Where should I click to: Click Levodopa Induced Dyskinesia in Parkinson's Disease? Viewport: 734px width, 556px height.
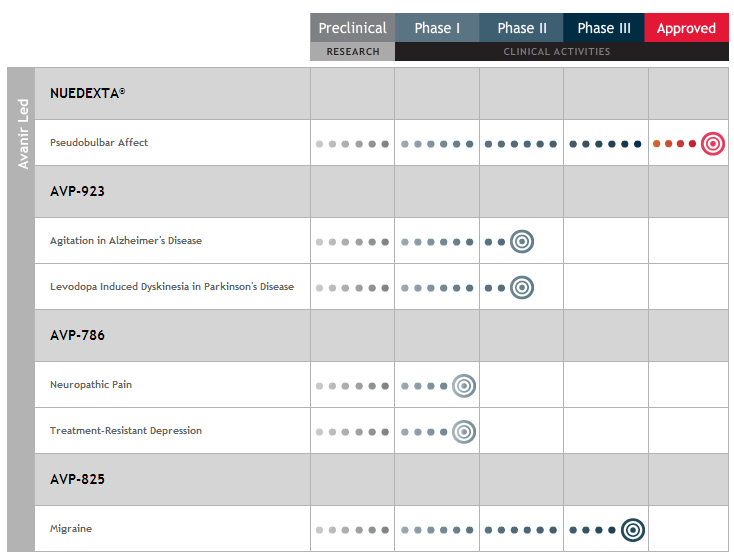[172, 286]
